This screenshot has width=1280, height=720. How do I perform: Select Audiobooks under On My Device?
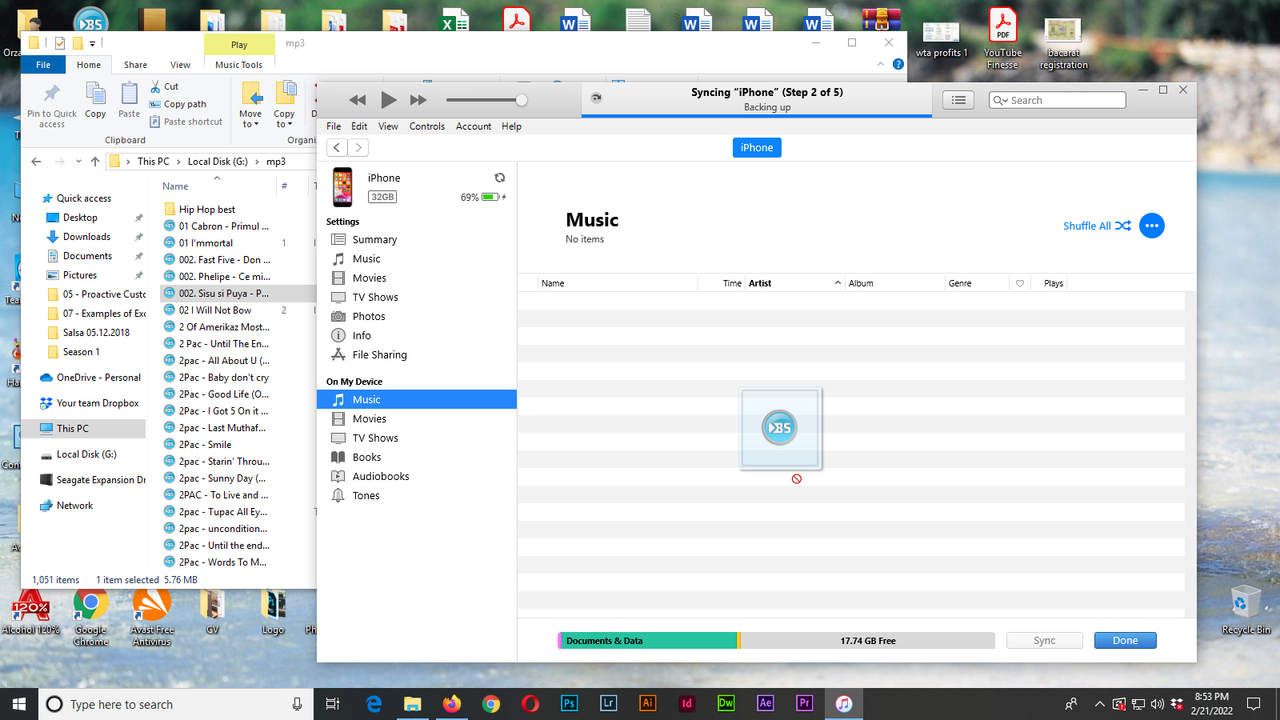pyautogui.click(x=380, y=477)
